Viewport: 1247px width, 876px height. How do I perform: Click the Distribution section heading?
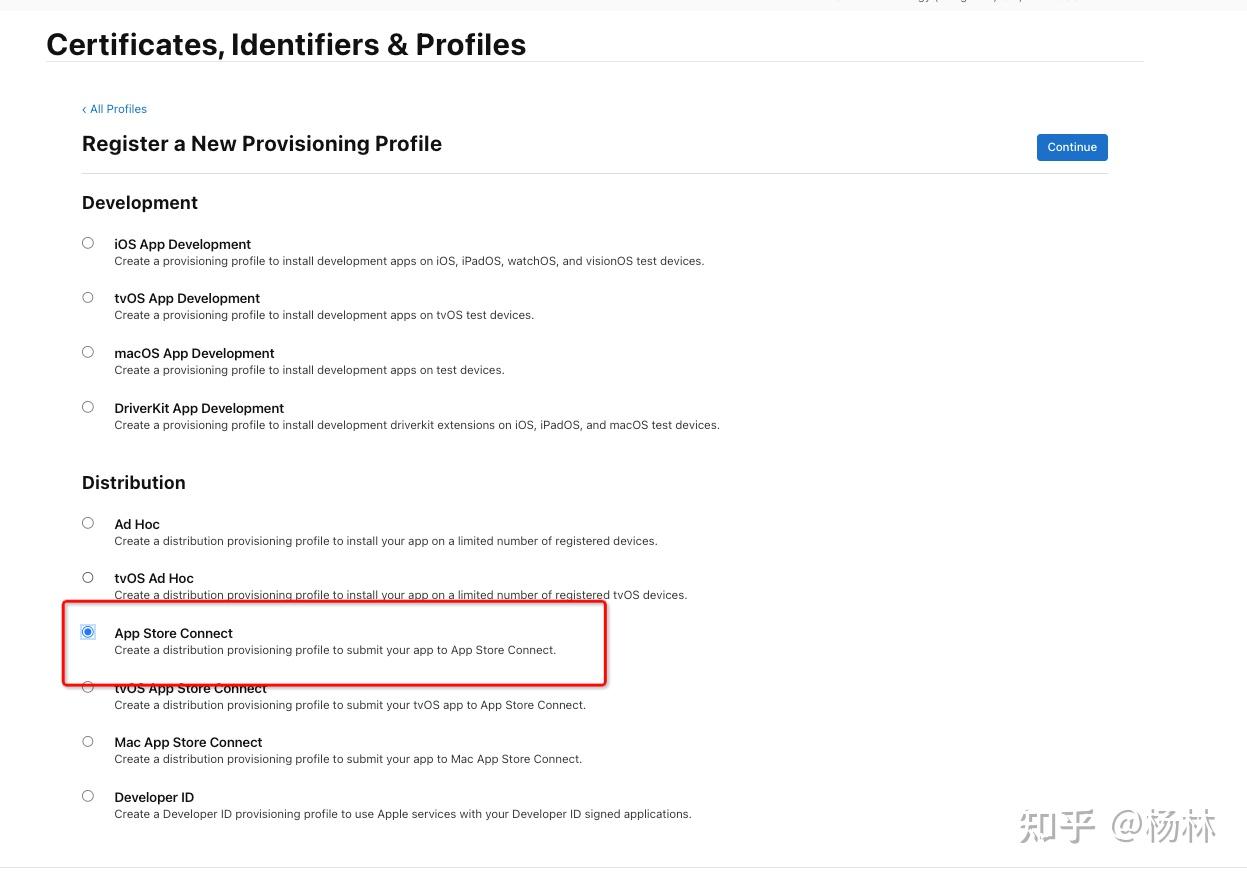(134, 483)
